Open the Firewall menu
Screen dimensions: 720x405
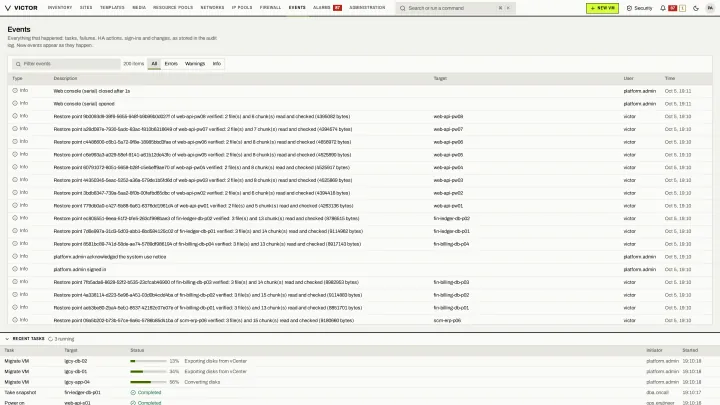270,8
